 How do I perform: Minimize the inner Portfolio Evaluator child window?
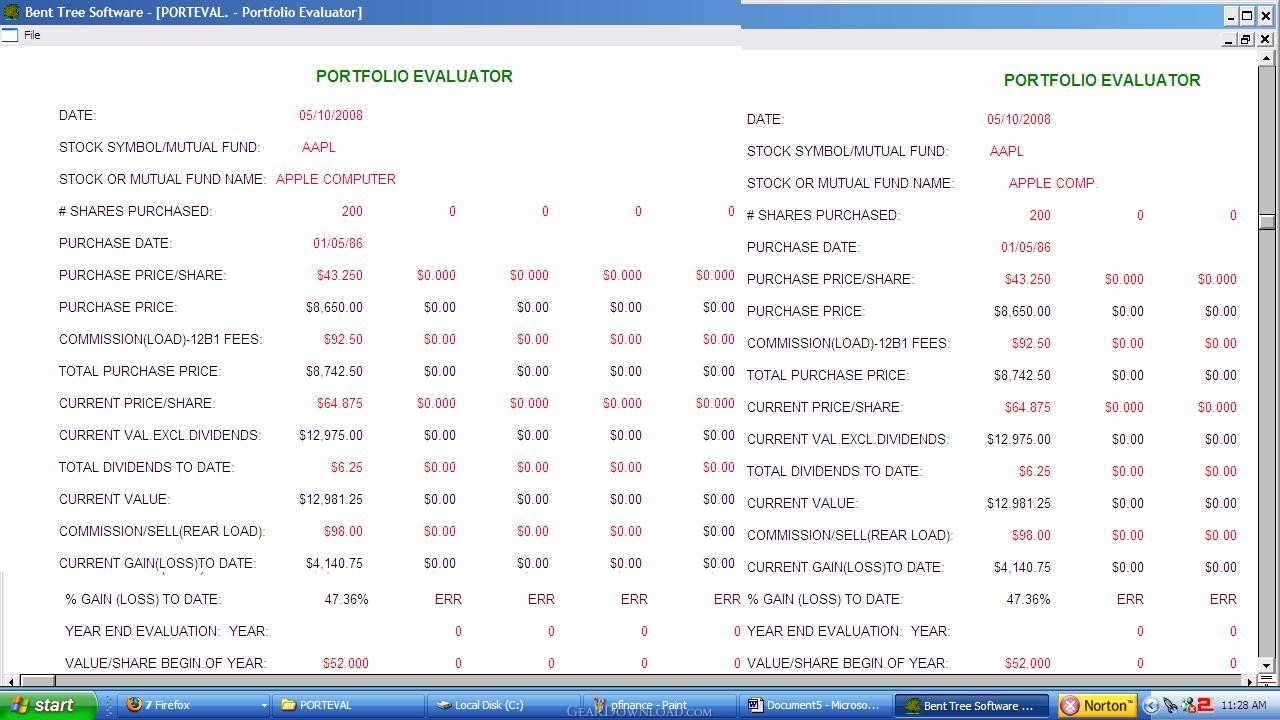(1229, 39)
